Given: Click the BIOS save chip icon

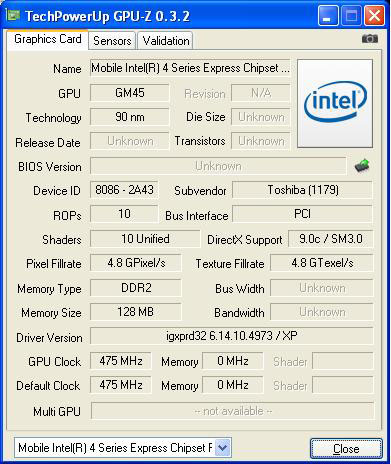Looking at the screenshot, I should 362,165.
